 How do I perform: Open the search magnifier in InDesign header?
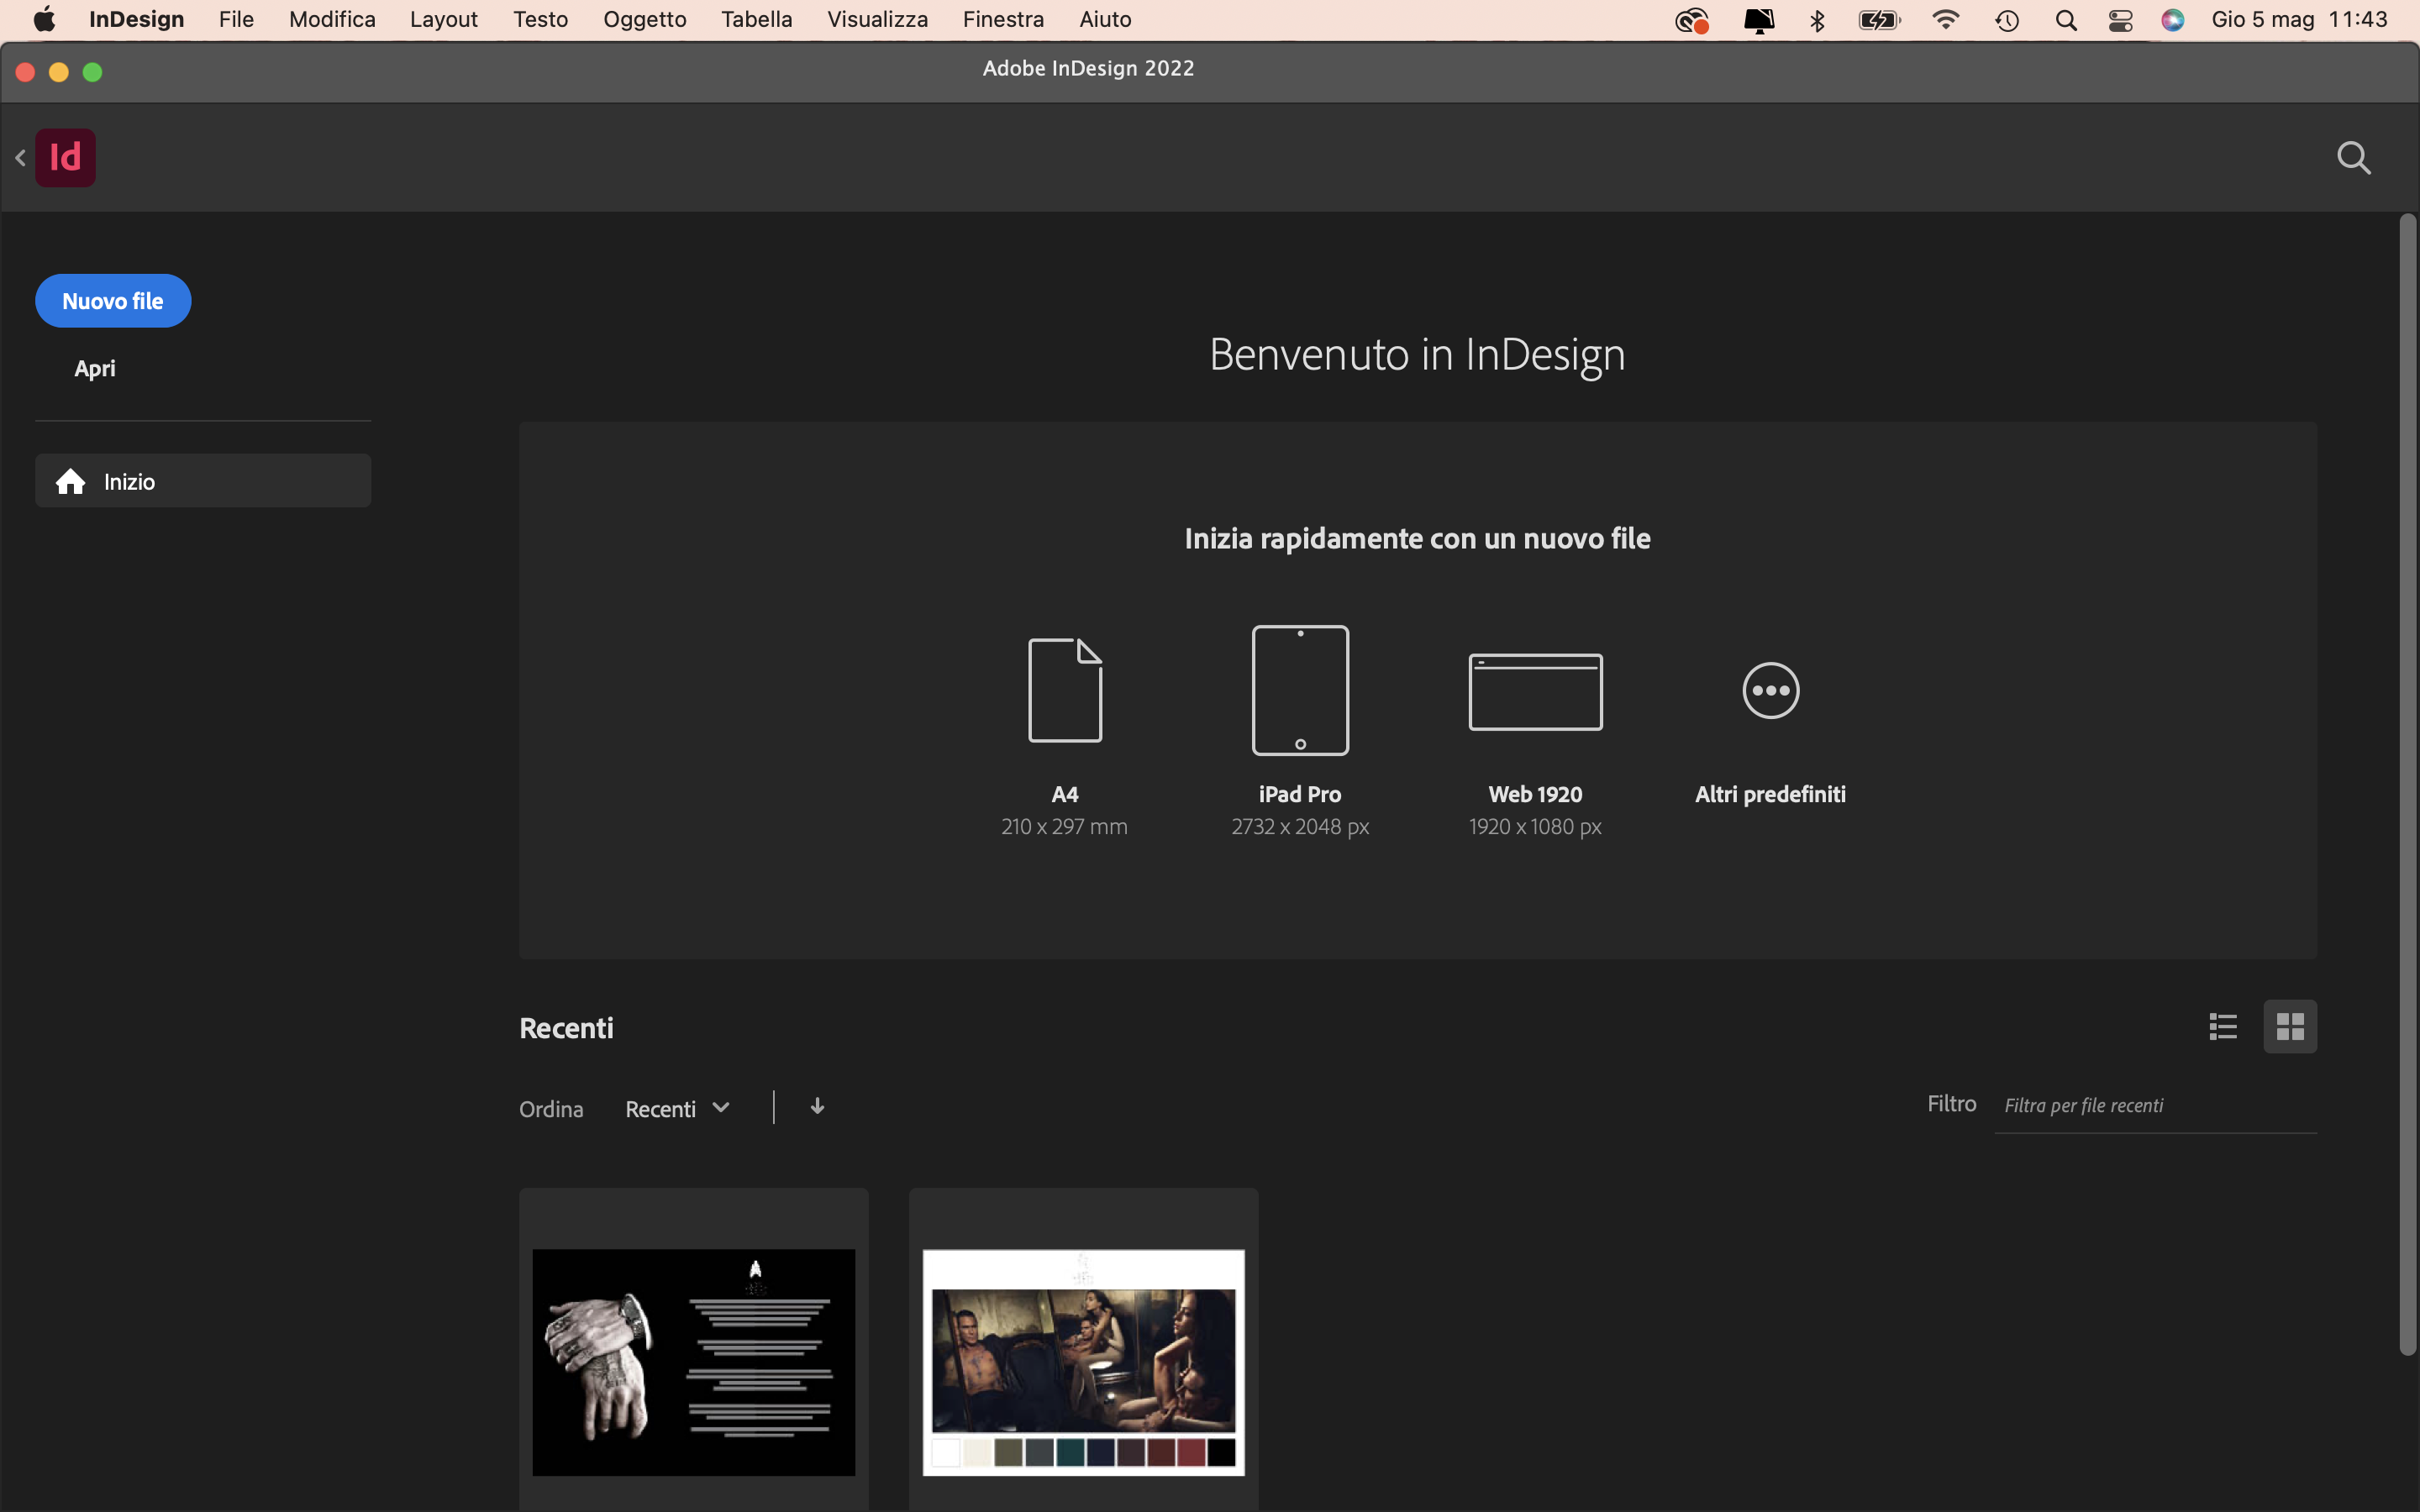(2354, 157)
